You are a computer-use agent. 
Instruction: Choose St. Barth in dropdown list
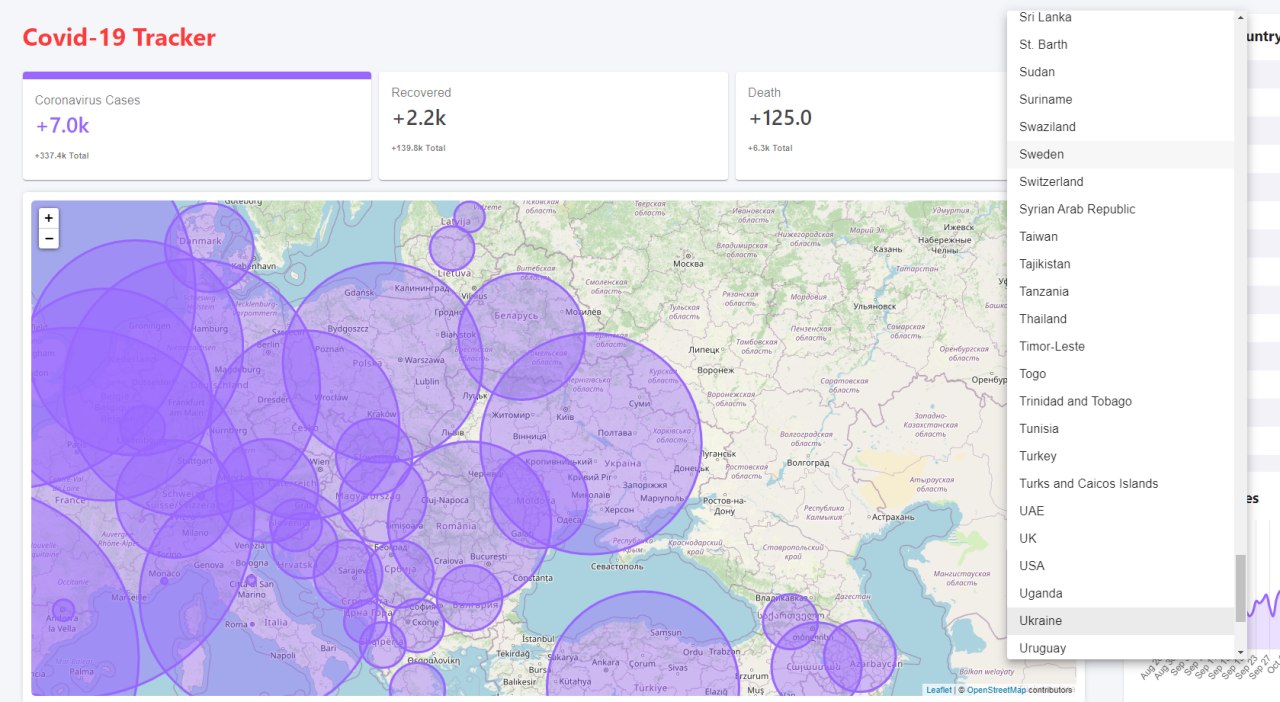tap(1120, 44)
